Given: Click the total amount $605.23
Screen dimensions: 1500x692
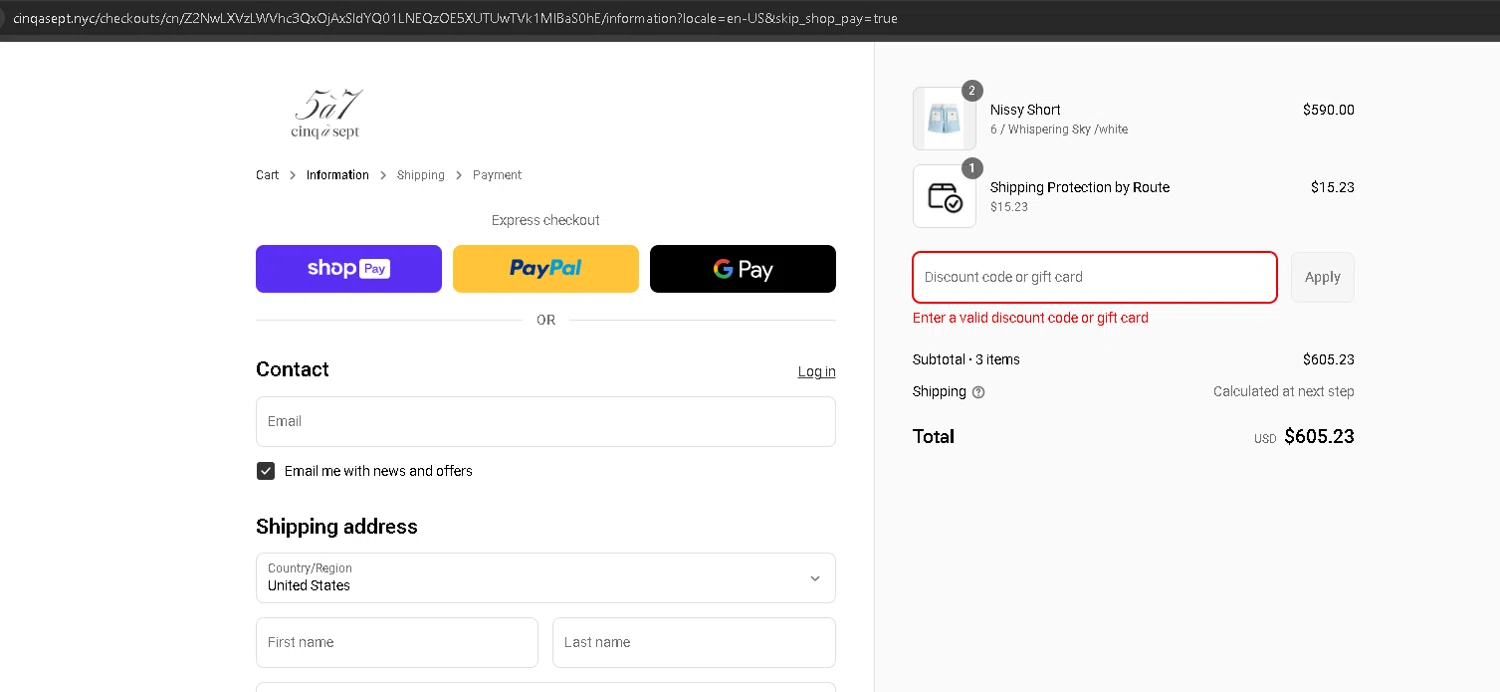Looking at the screenshot, I should point(1319,437).
